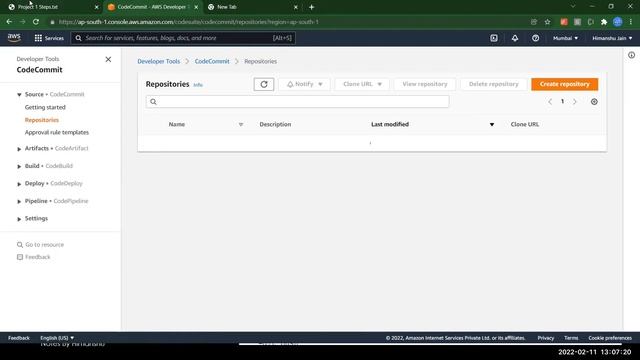Click Go to resource search field
Image resolution: width=640 pixels, height=360 pixels.
point(44,245)
